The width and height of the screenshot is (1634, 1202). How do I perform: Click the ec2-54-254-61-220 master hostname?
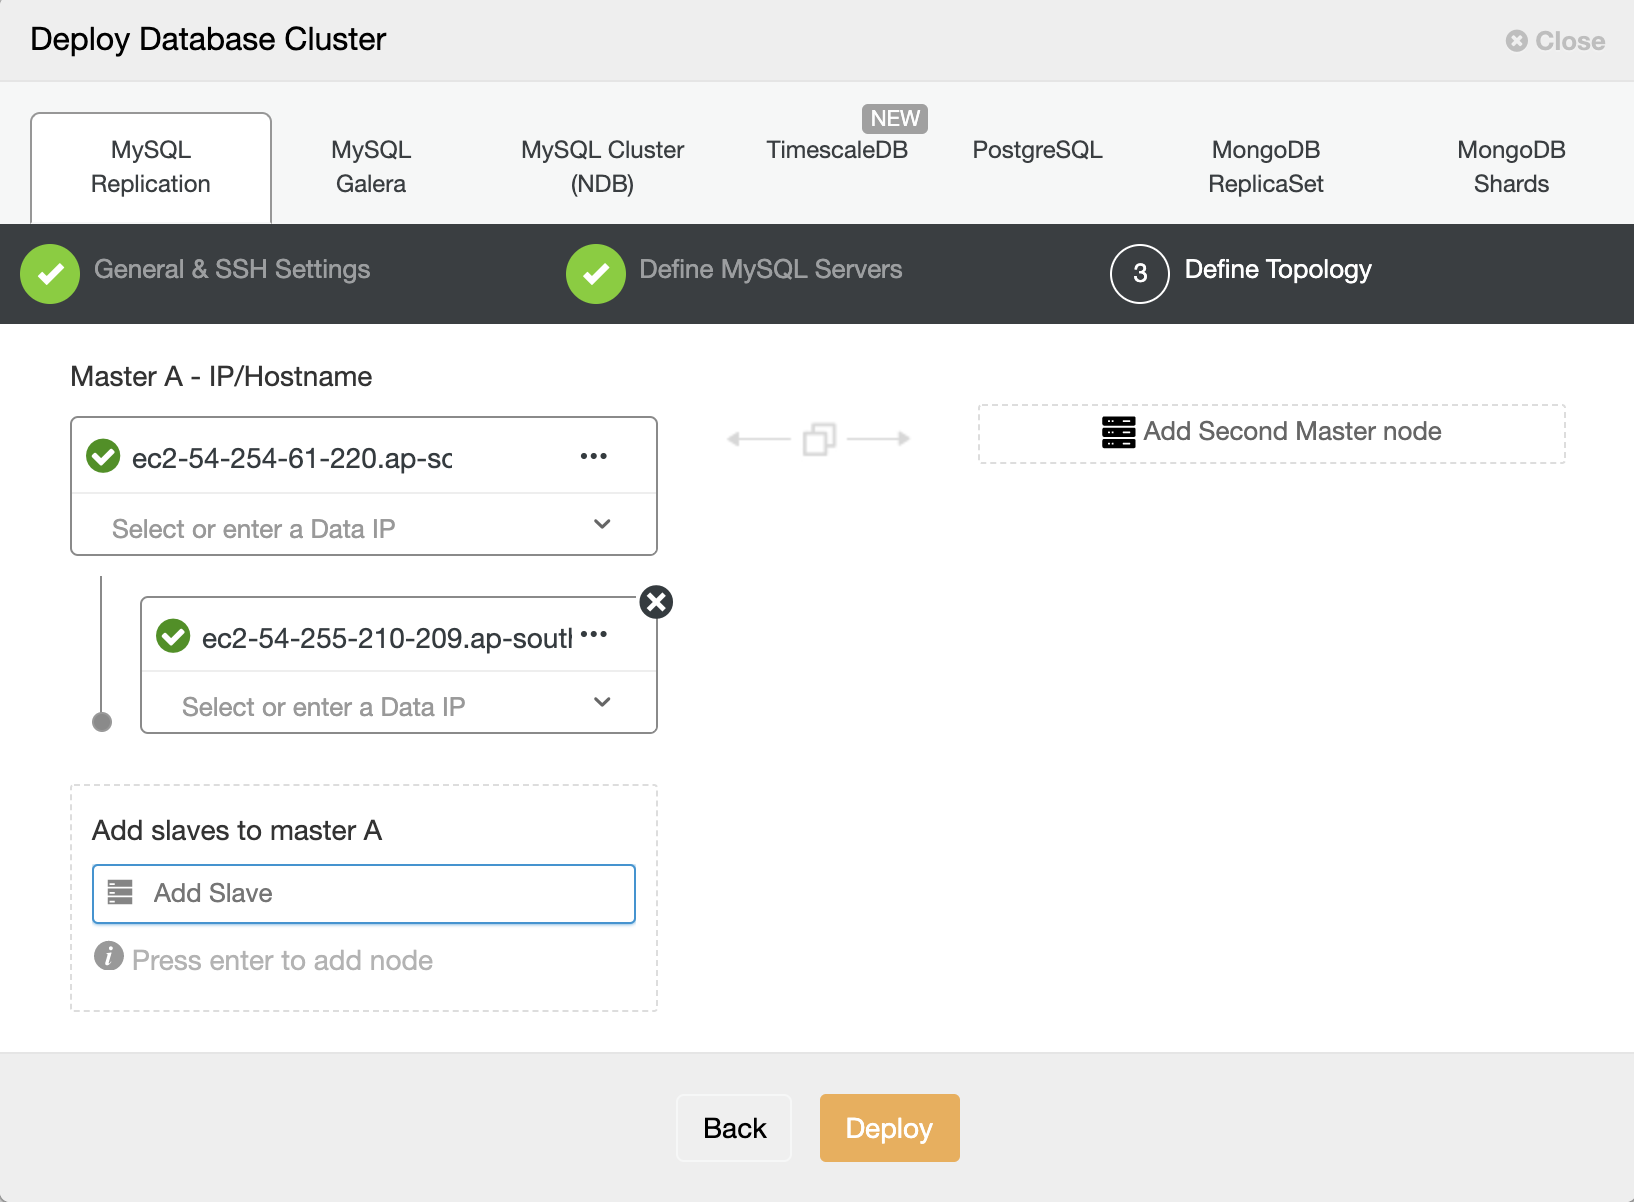292,458
